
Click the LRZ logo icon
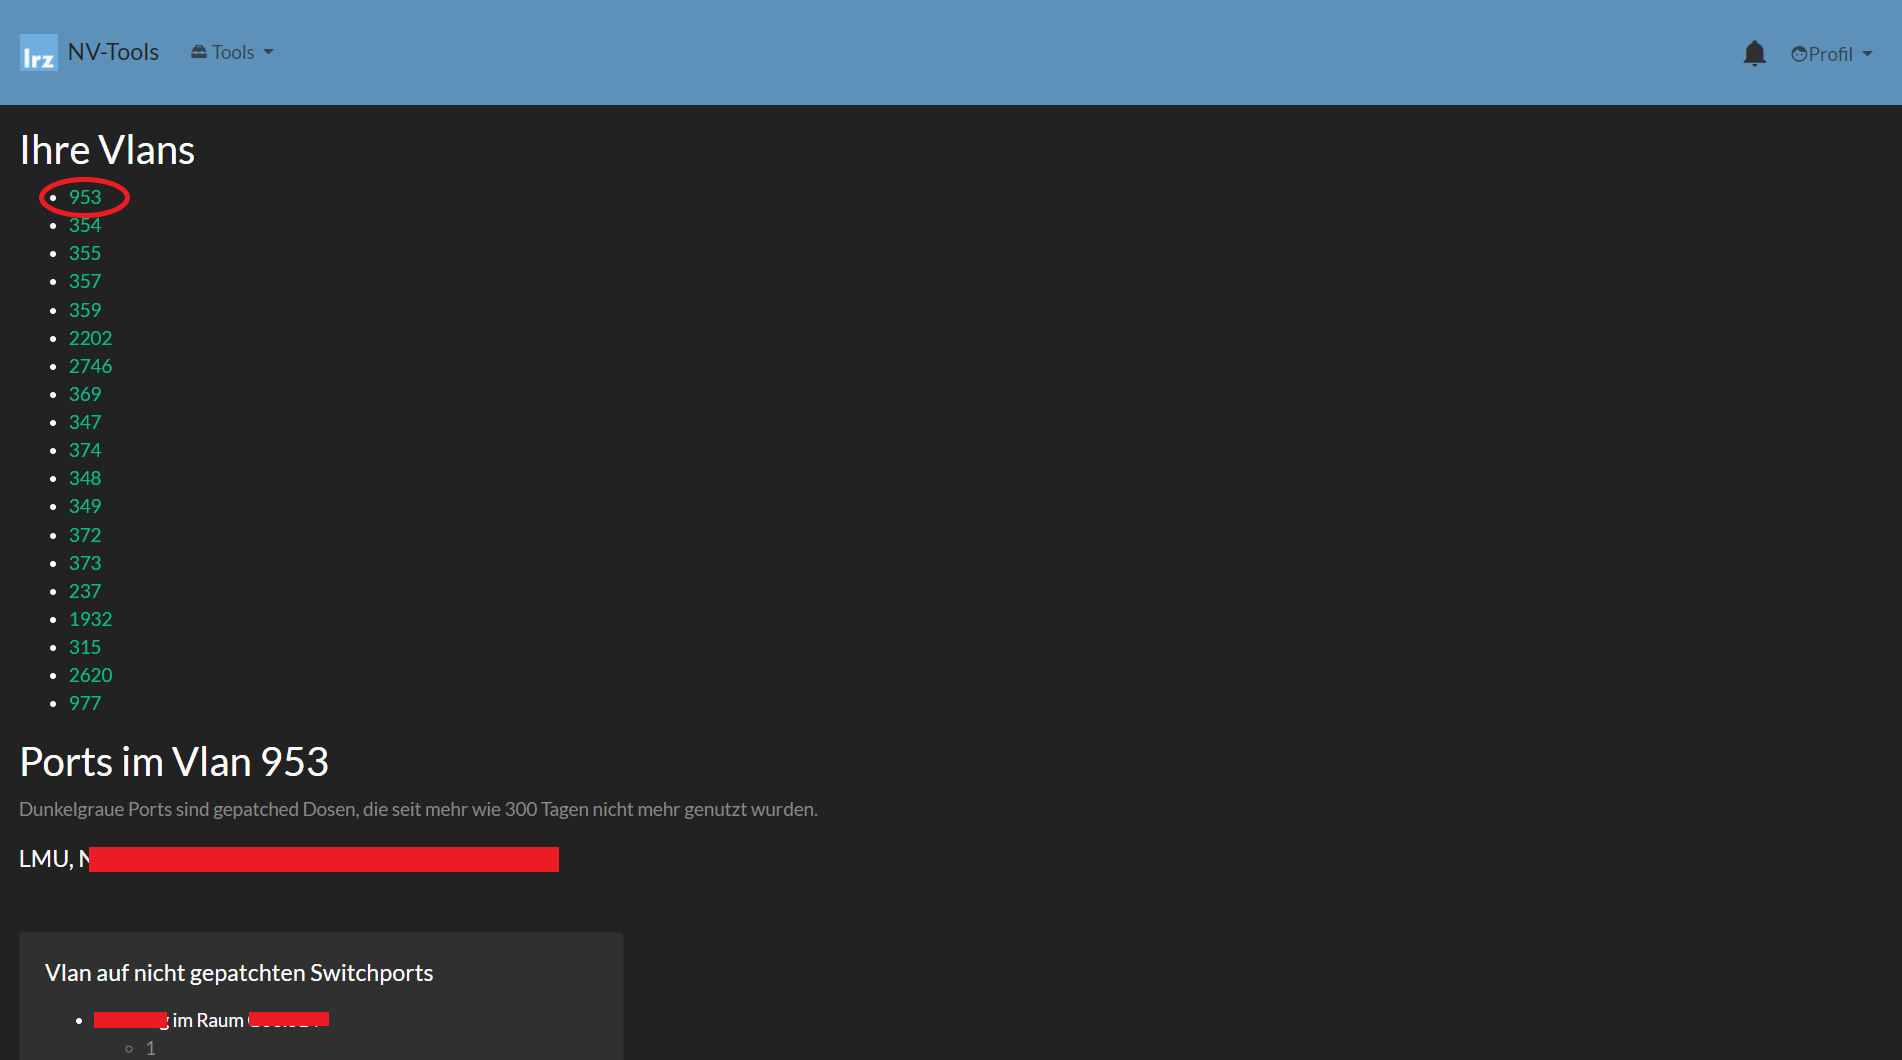[39, 53]
